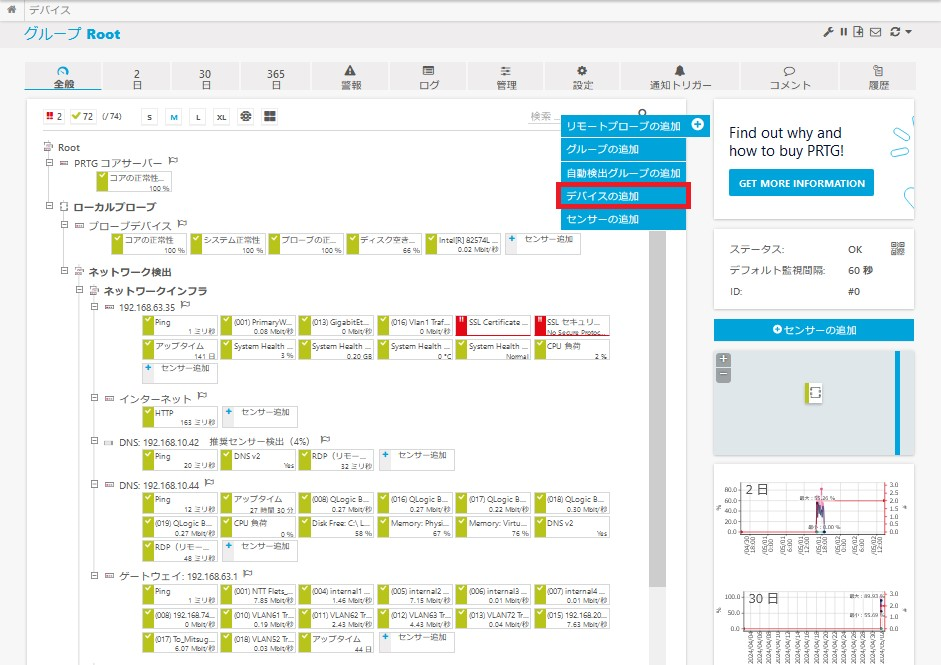This screenshot has width=941, height=665.
Task: Choose リモートプローブの追加 menu entry
Action: coord(624,126)
